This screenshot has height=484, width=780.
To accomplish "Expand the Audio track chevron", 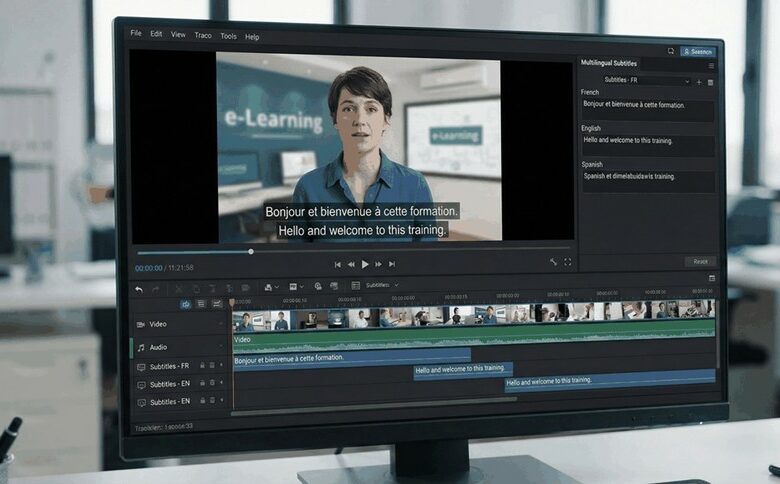I will pos(221,346).
